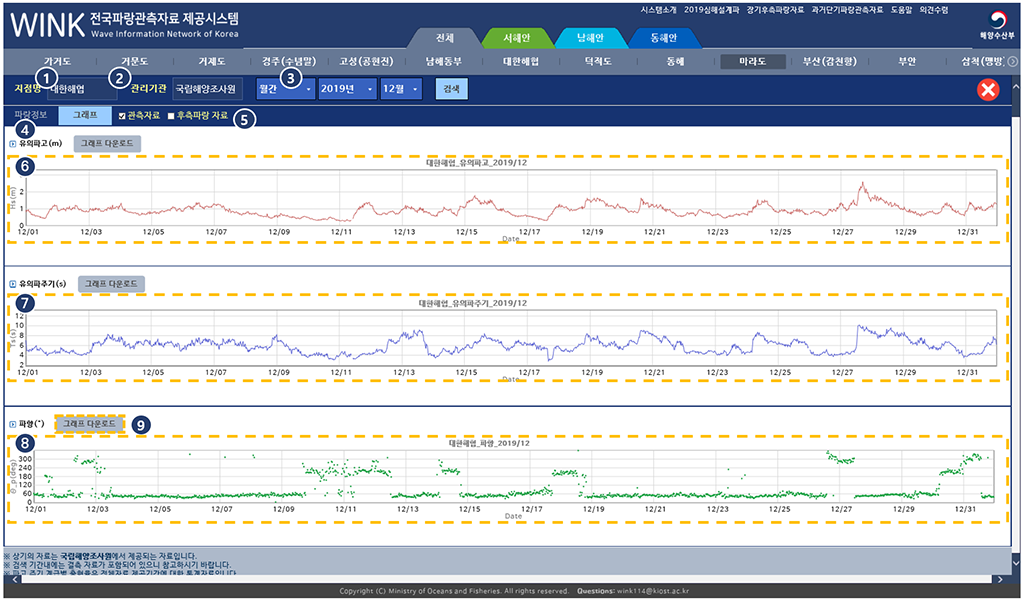Click the 관리기관 field showing 국립해양조사원
Screen dimensions: 1024x601
tap(207, 89)
